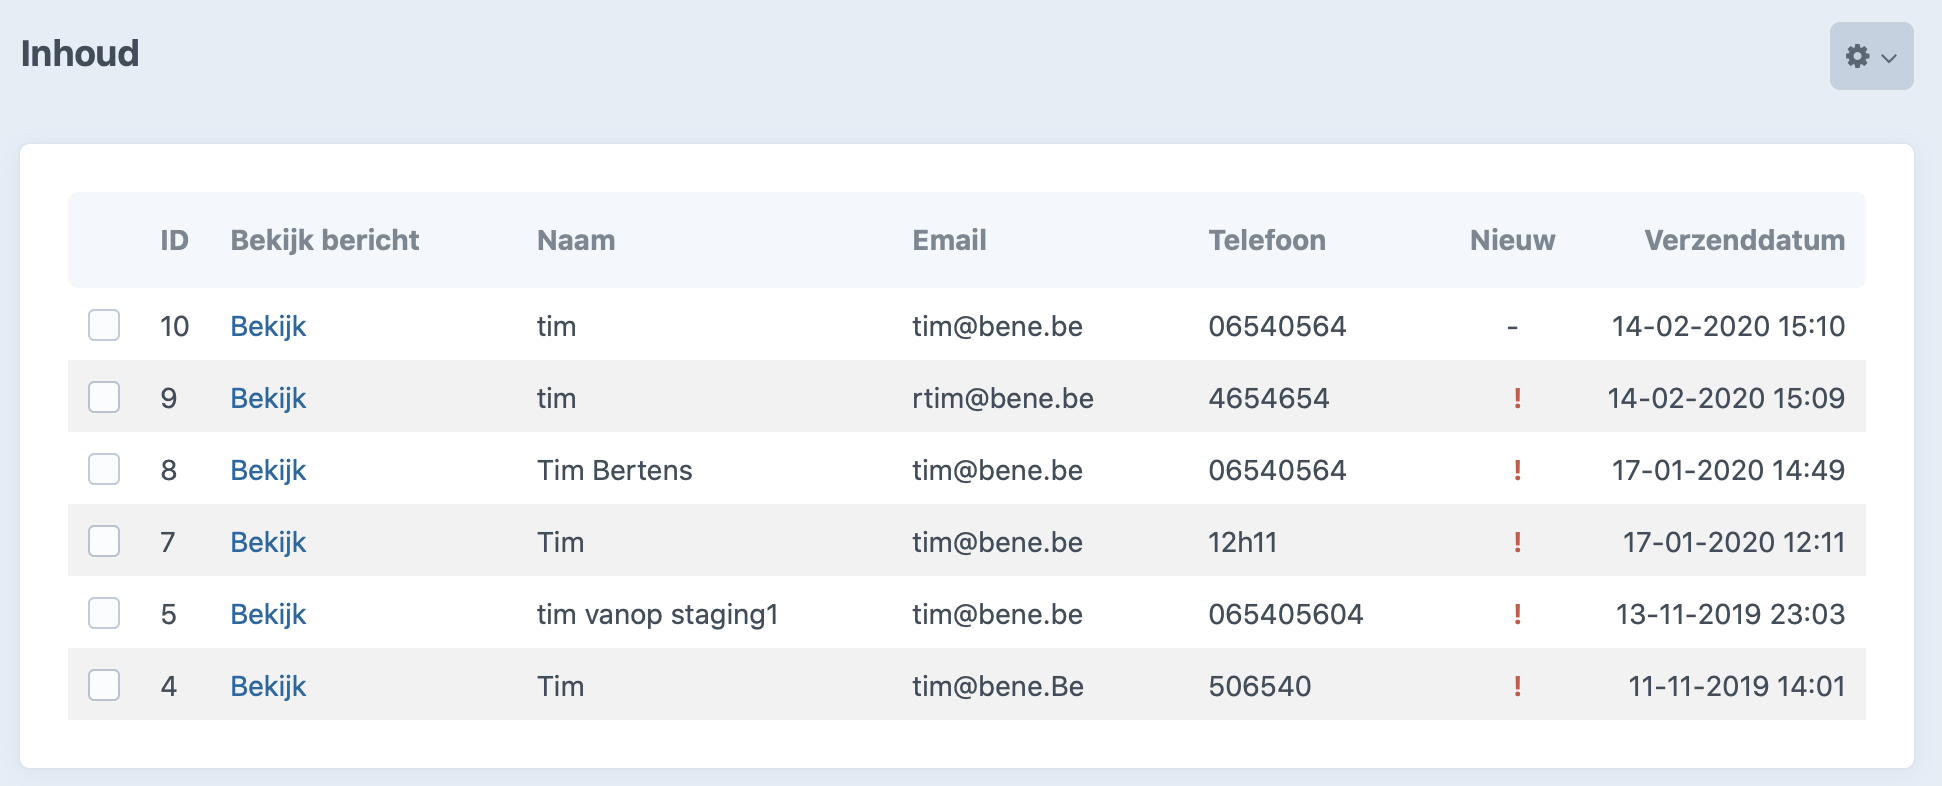Mark the checkbox for message ID 5
Screen dimensions: 1942x786
point(104,613)
